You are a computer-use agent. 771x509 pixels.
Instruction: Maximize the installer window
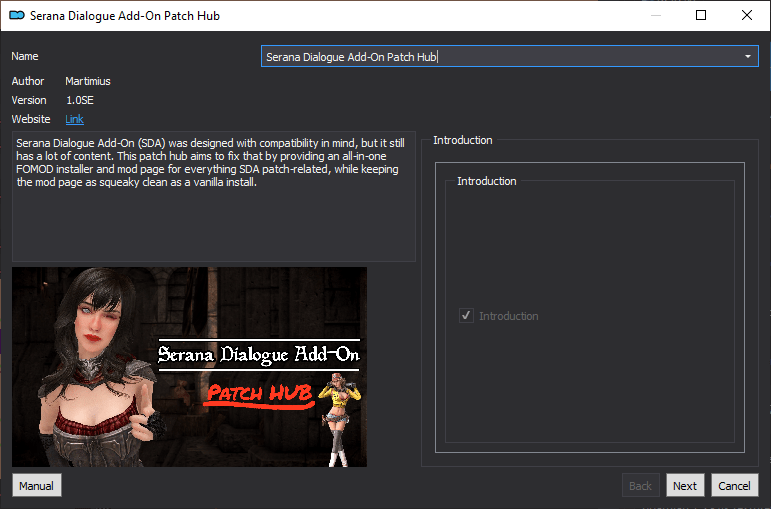click(701, 15)
